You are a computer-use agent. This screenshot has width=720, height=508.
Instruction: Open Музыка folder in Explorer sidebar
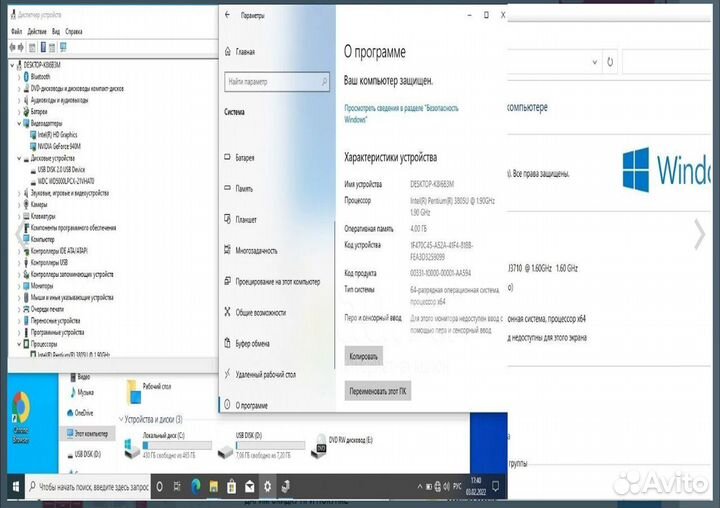(x=82, y=392)
